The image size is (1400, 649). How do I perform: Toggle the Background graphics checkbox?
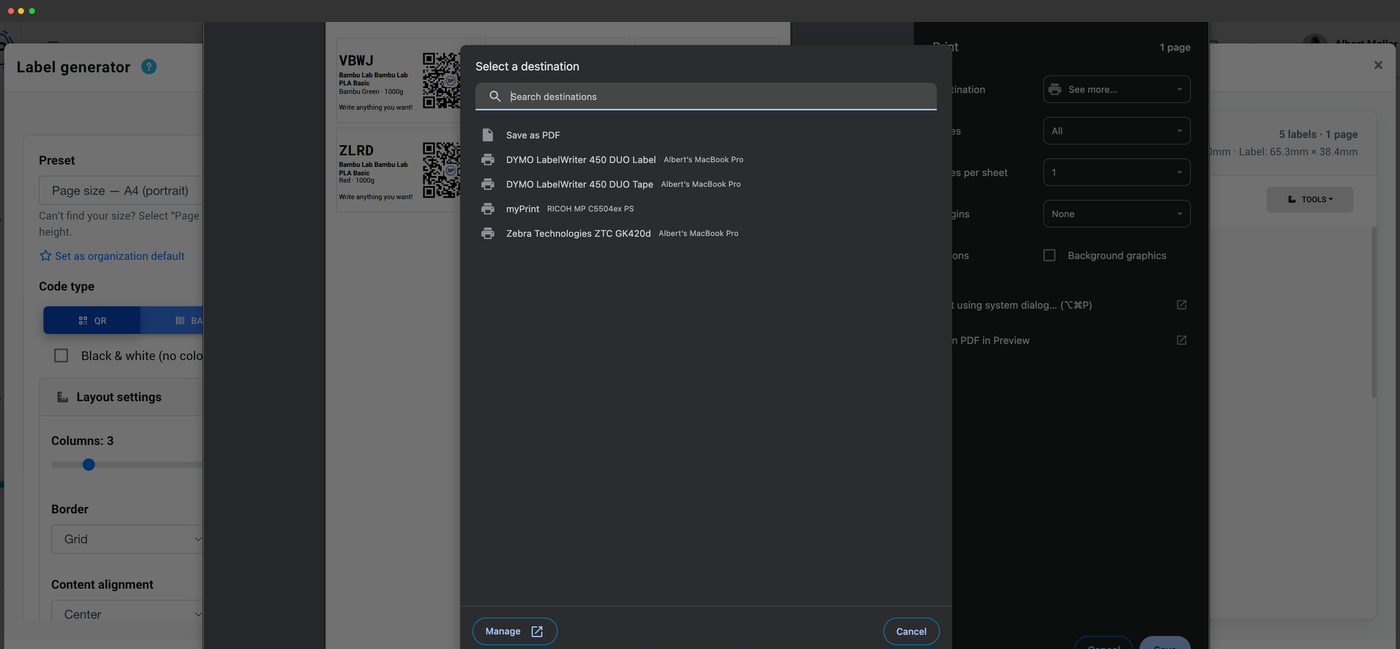click(x=1049, y=255)
